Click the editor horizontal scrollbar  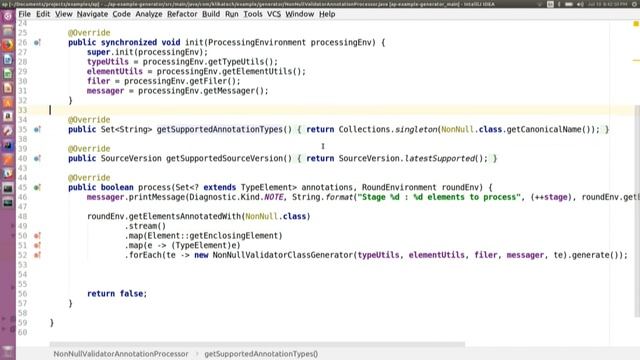(257, 344)
